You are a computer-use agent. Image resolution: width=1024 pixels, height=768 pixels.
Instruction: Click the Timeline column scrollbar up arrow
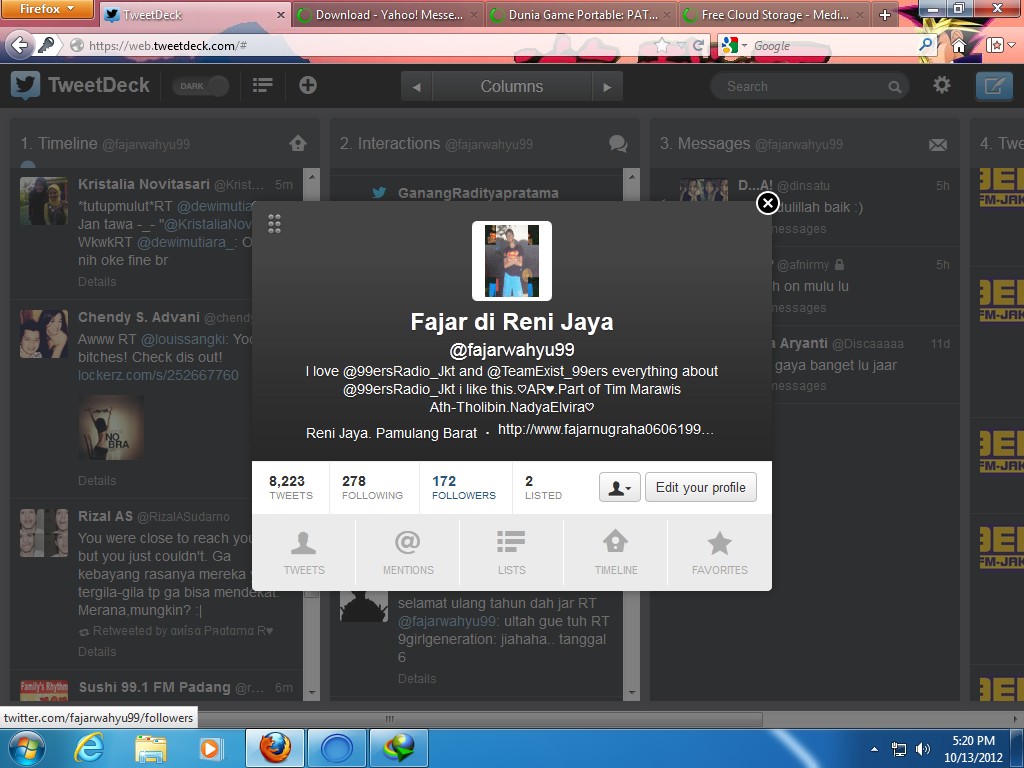click(311, 176)
